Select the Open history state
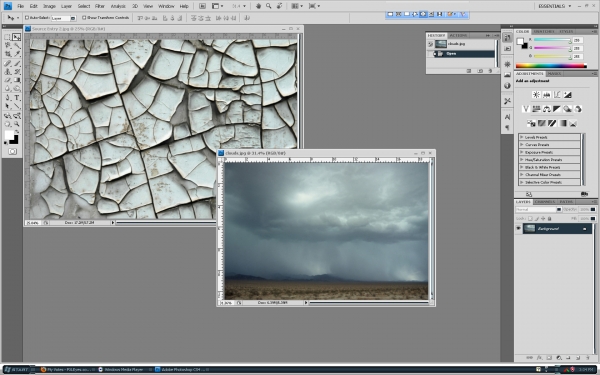 click(463, 54)
